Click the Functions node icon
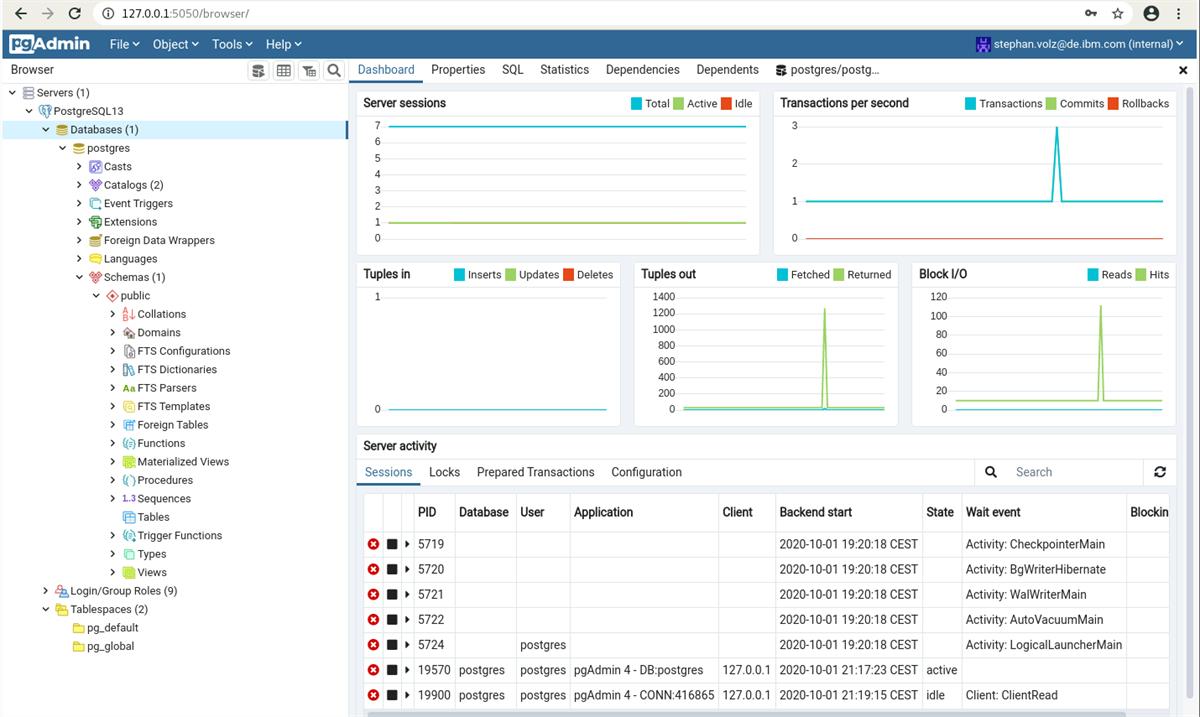1200x717 pixels. point(129,443)
